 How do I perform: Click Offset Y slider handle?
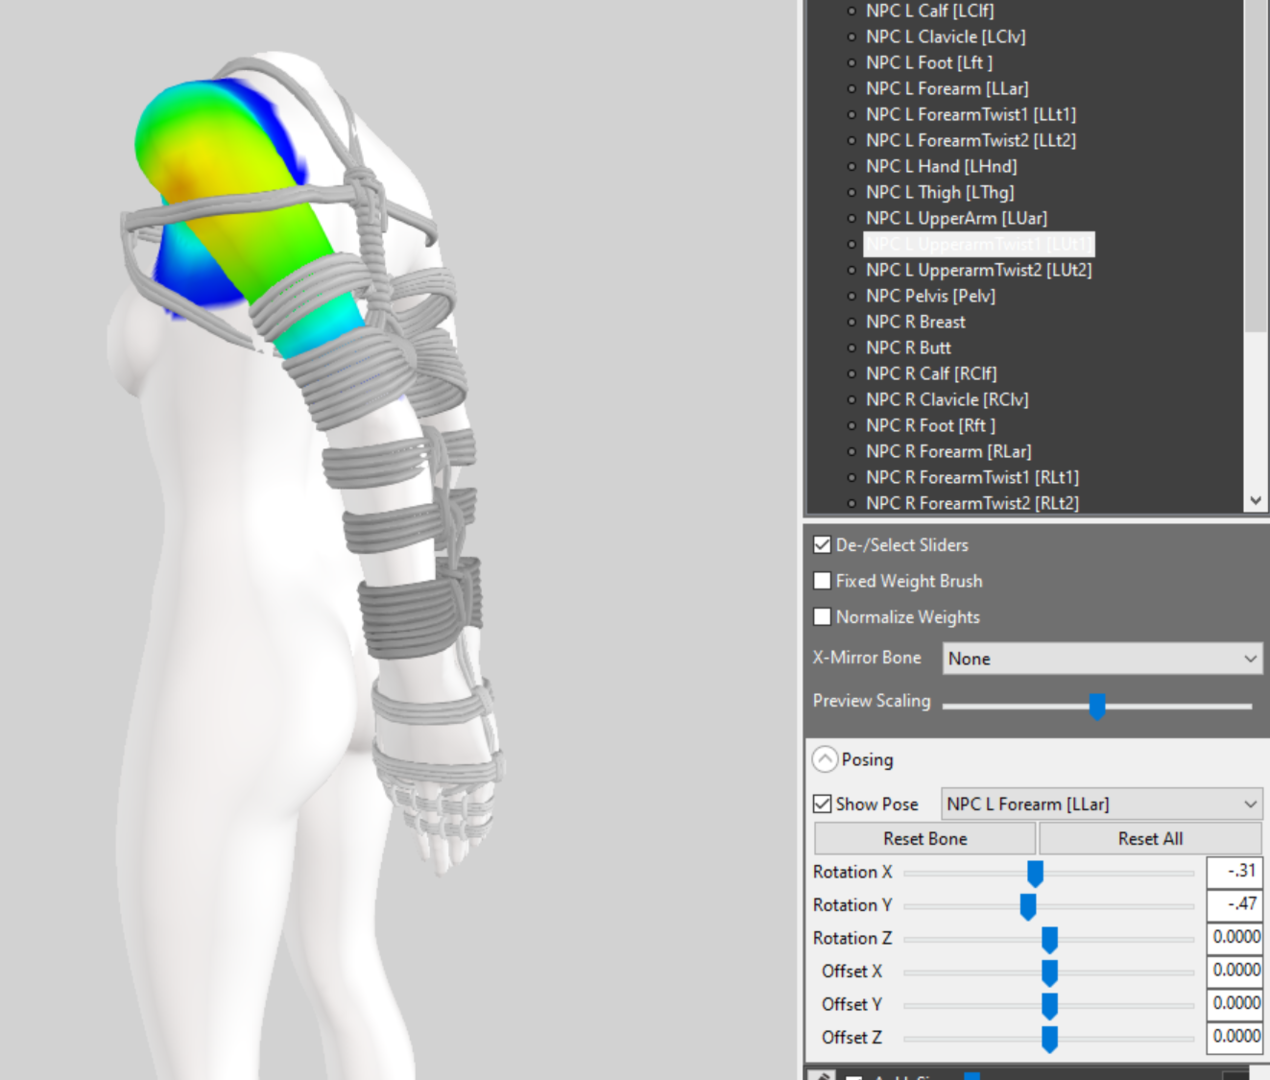(1049, 1005)
